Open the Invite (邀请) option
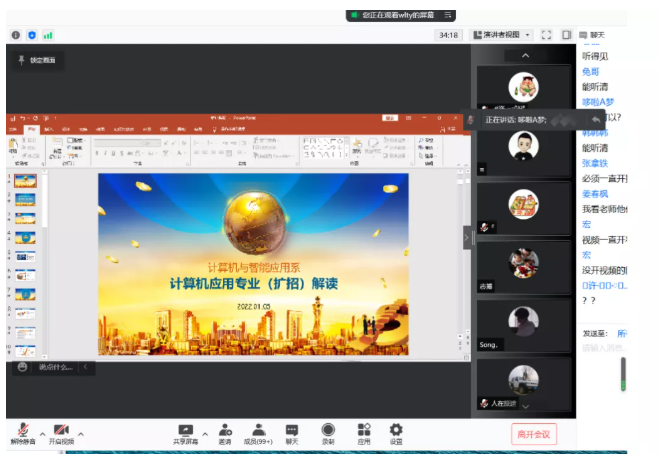Viewport: 659px width, 467px height. [x=225, y=434]
